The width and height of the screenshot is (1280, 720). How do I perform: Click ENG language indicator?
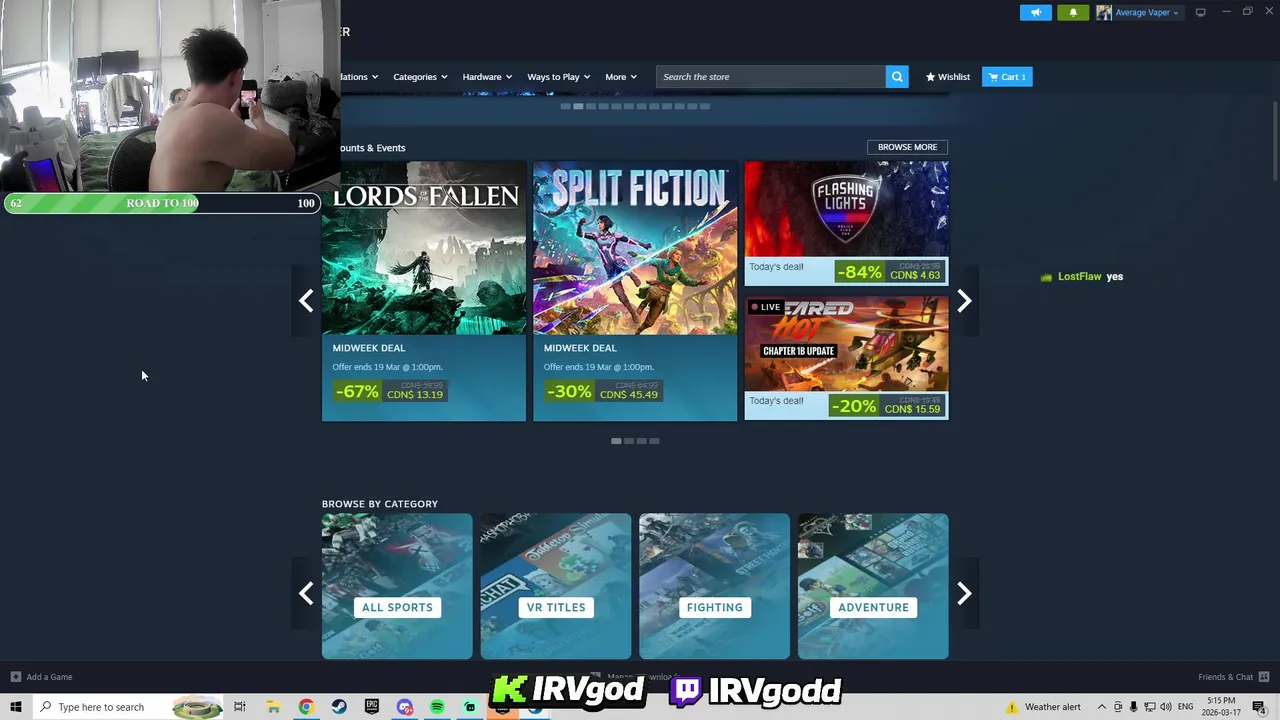tap(1186, 707)
